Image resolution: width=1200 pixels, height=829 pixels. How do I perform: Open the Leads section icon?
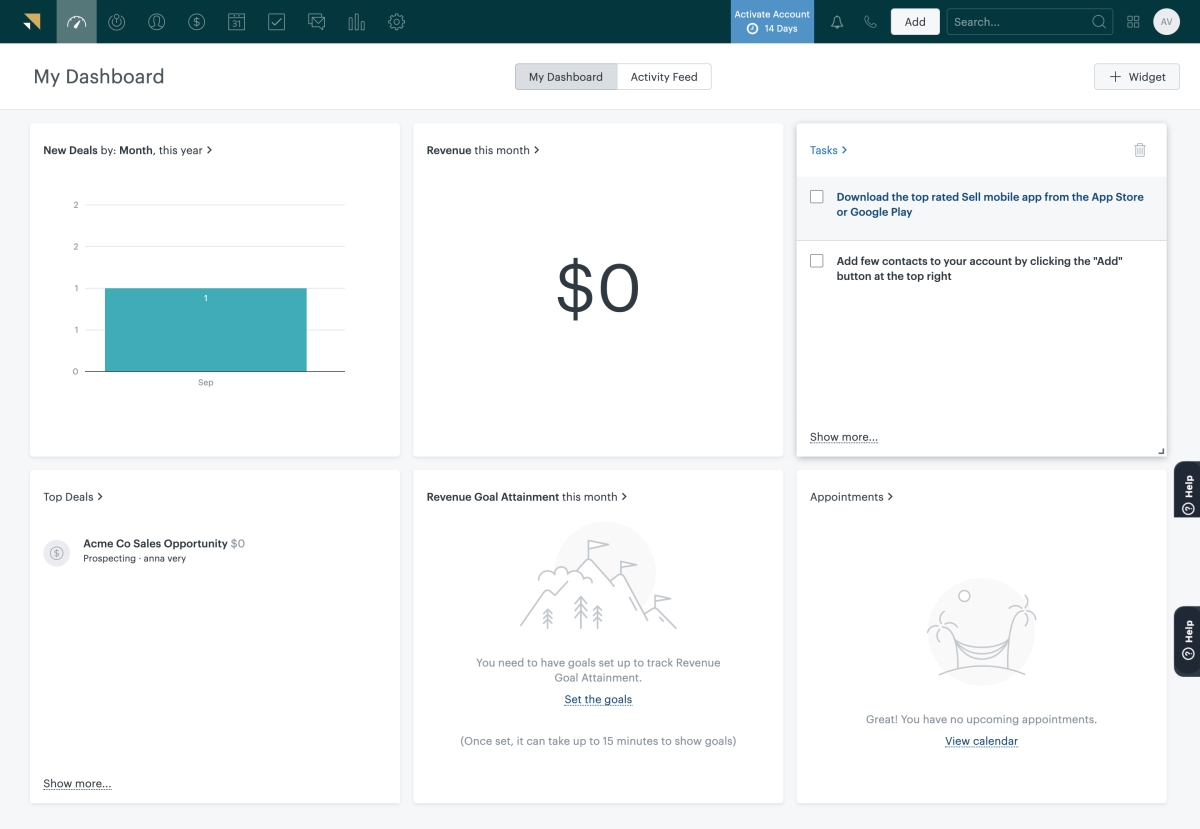coord(117,21)
